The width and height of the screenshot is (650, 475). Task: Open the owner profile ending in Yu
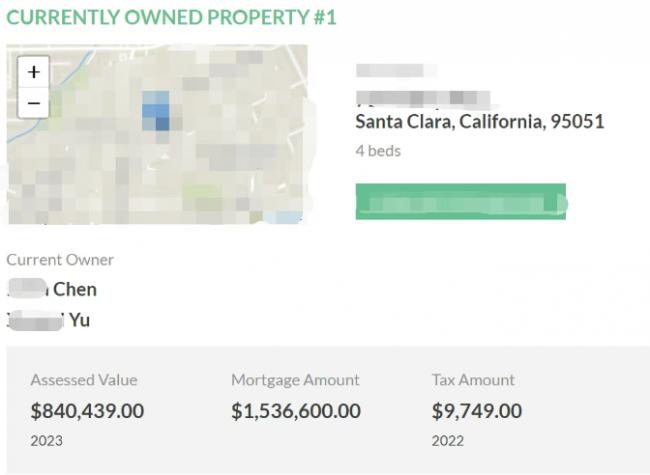click(x=49, y=320)
